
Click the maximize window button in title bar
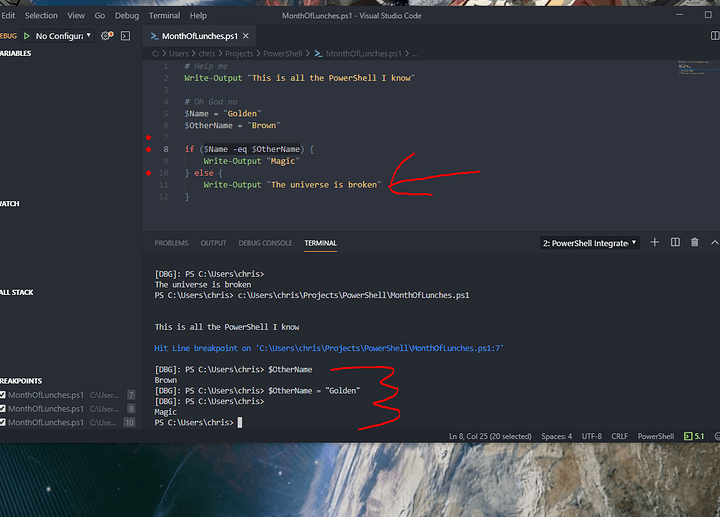[708, 15]
